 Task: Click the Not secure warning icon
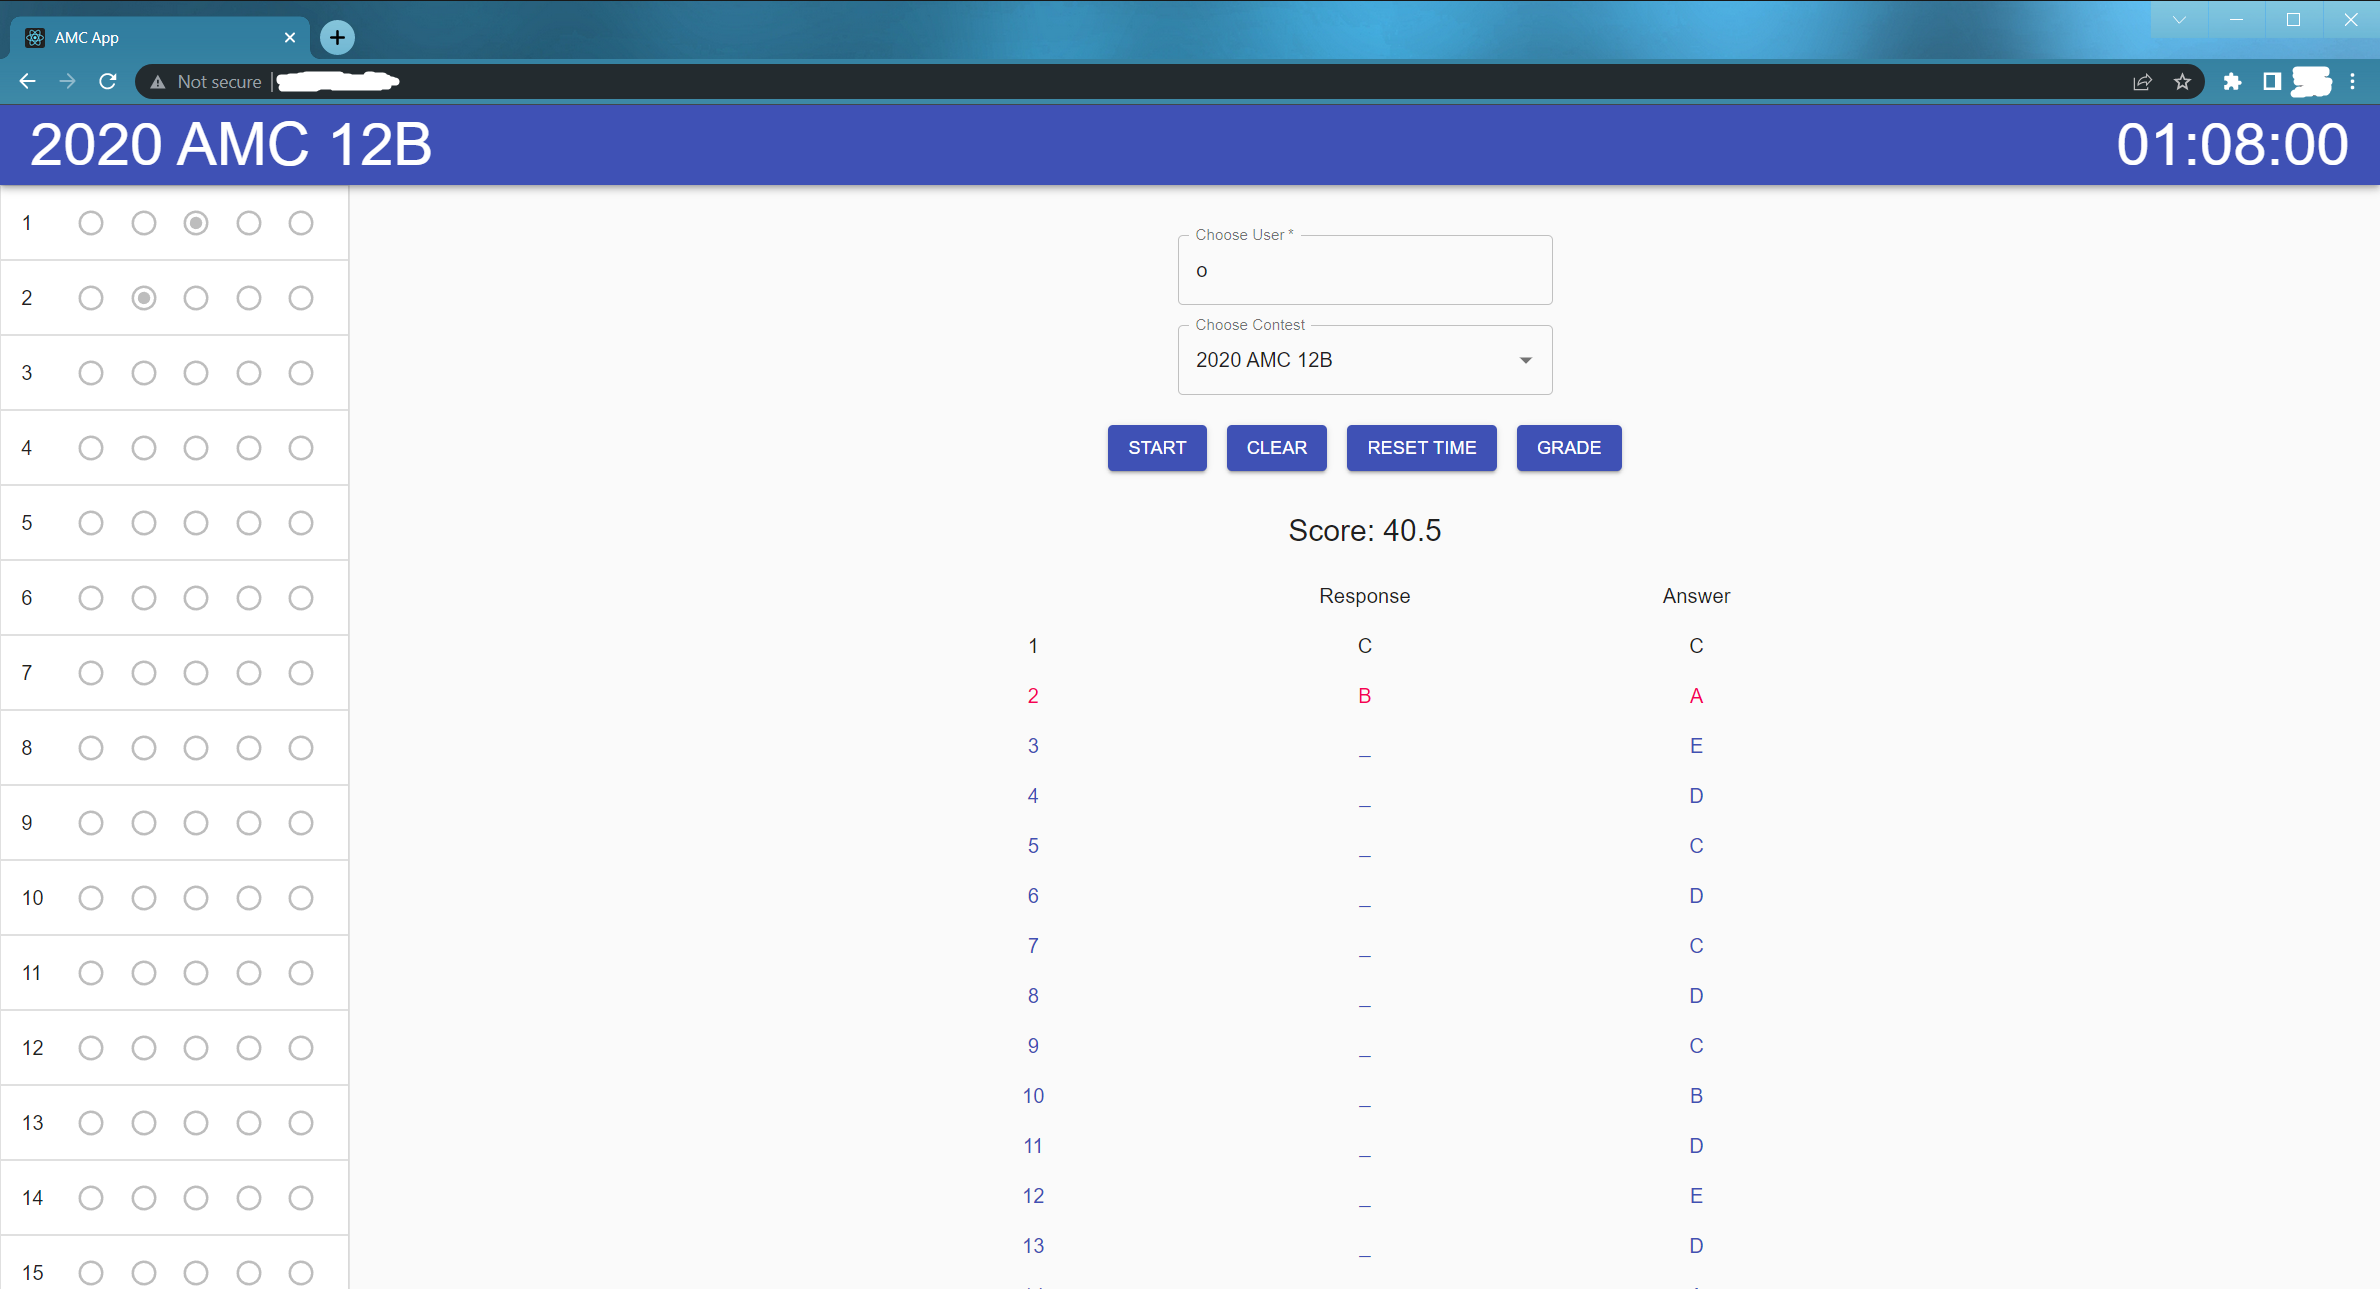tap(158, 82)
